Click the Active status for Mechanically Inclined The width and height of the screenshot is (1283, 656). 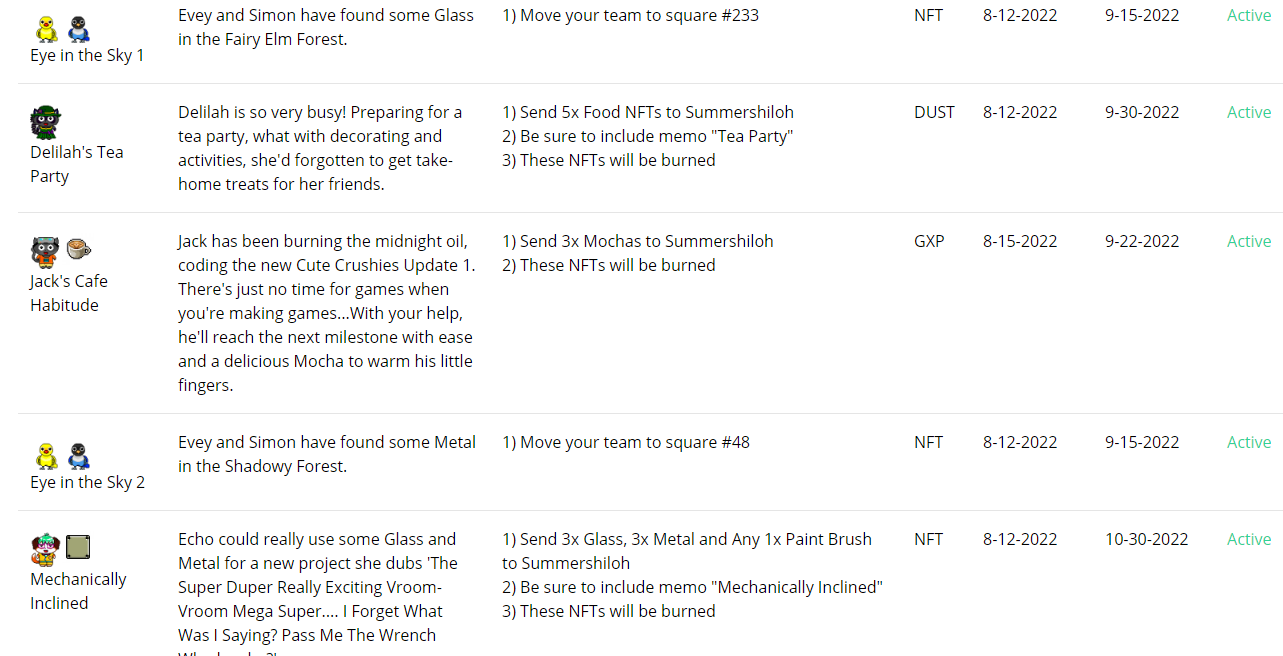click(1249, 539)
